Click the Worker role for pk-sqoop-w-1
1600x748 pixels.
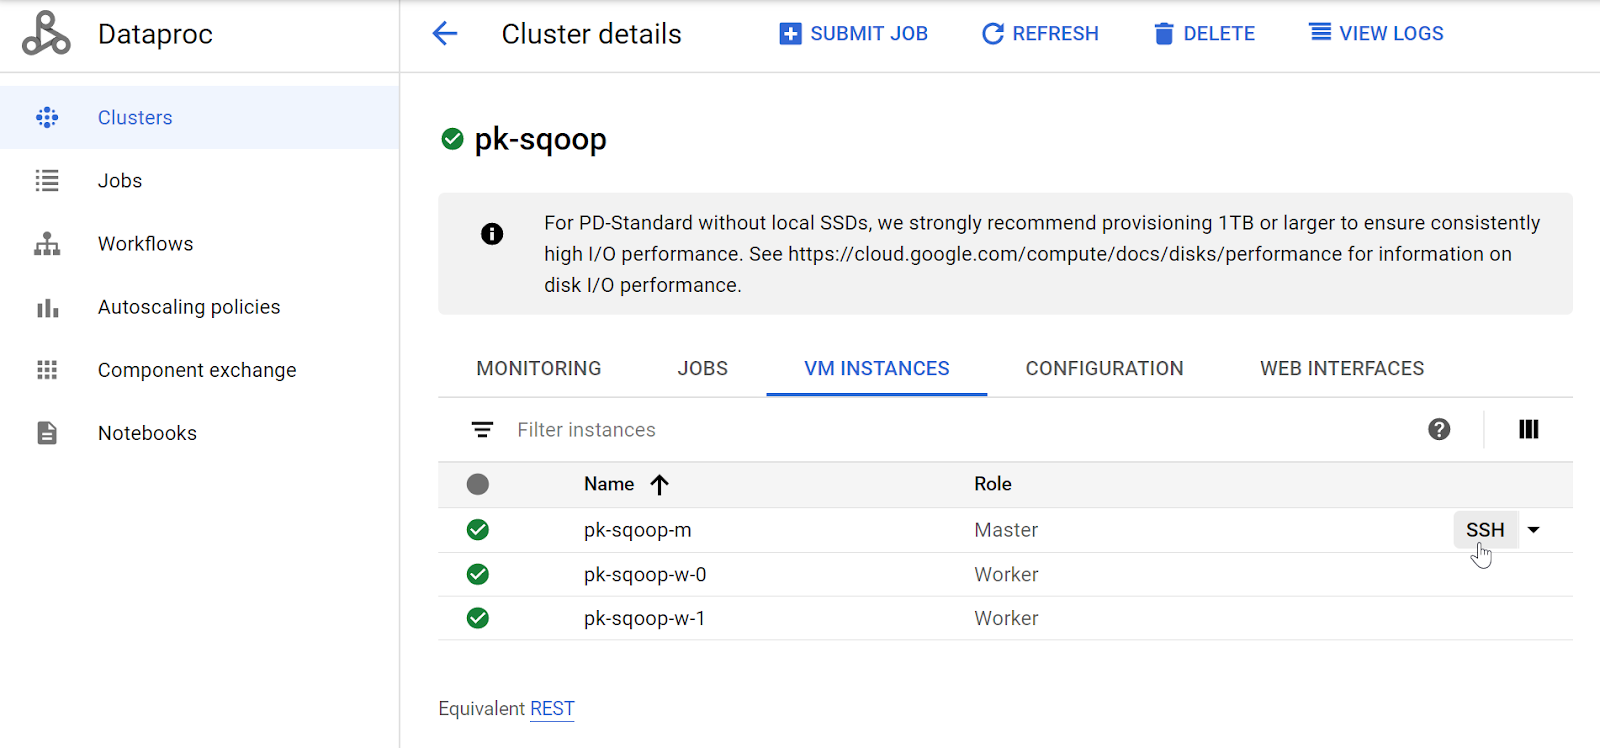tap(1006, 619)
